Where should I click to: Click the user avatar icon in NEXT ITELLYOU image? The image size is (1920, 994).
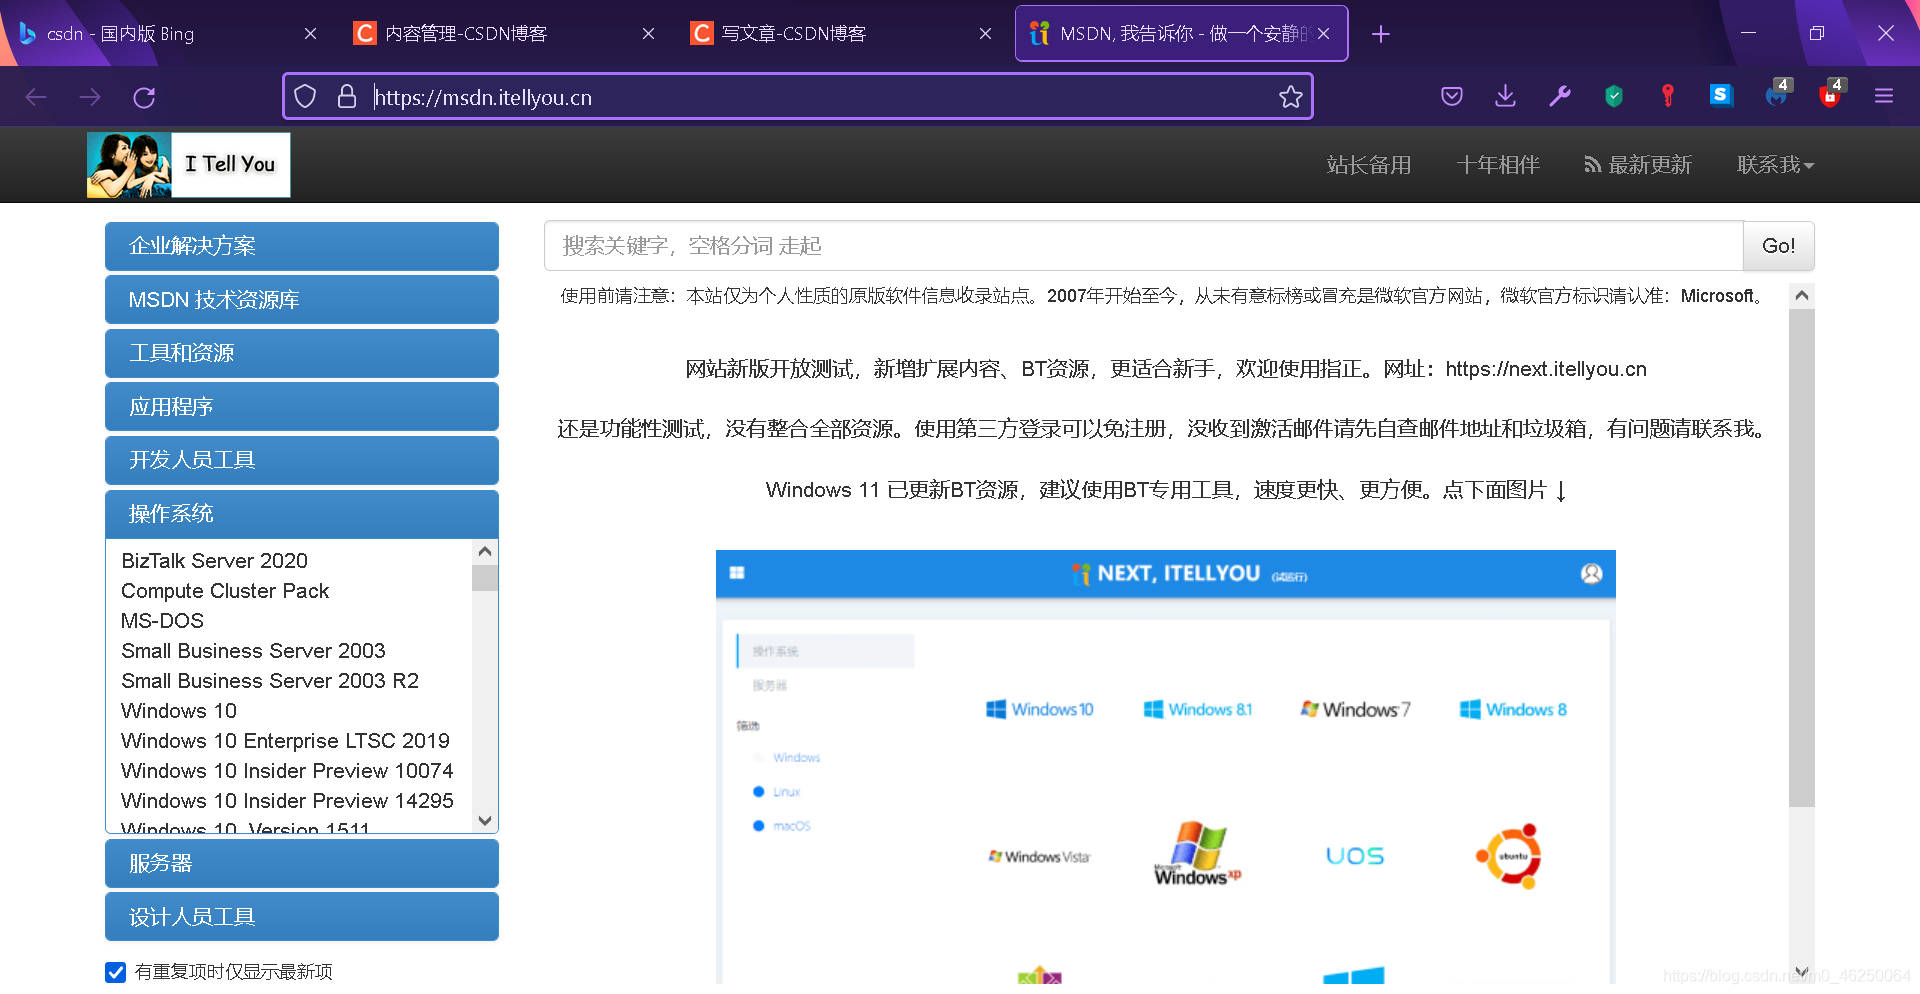(x=1591, y=573)
